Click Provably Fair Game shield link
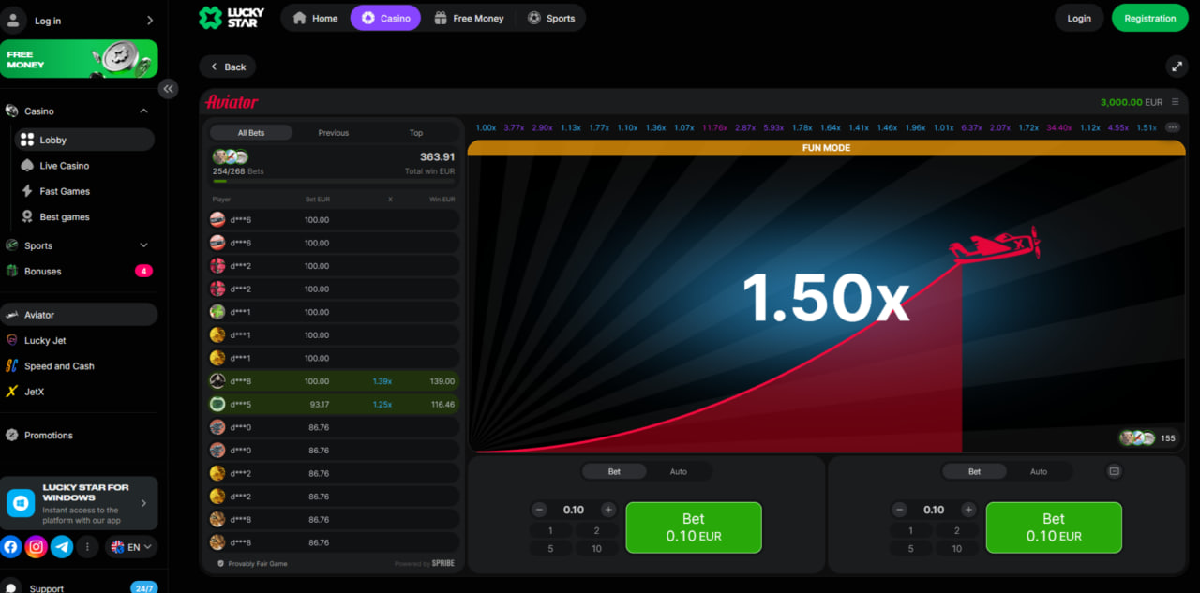1200x593 pixels. point(252,564)
